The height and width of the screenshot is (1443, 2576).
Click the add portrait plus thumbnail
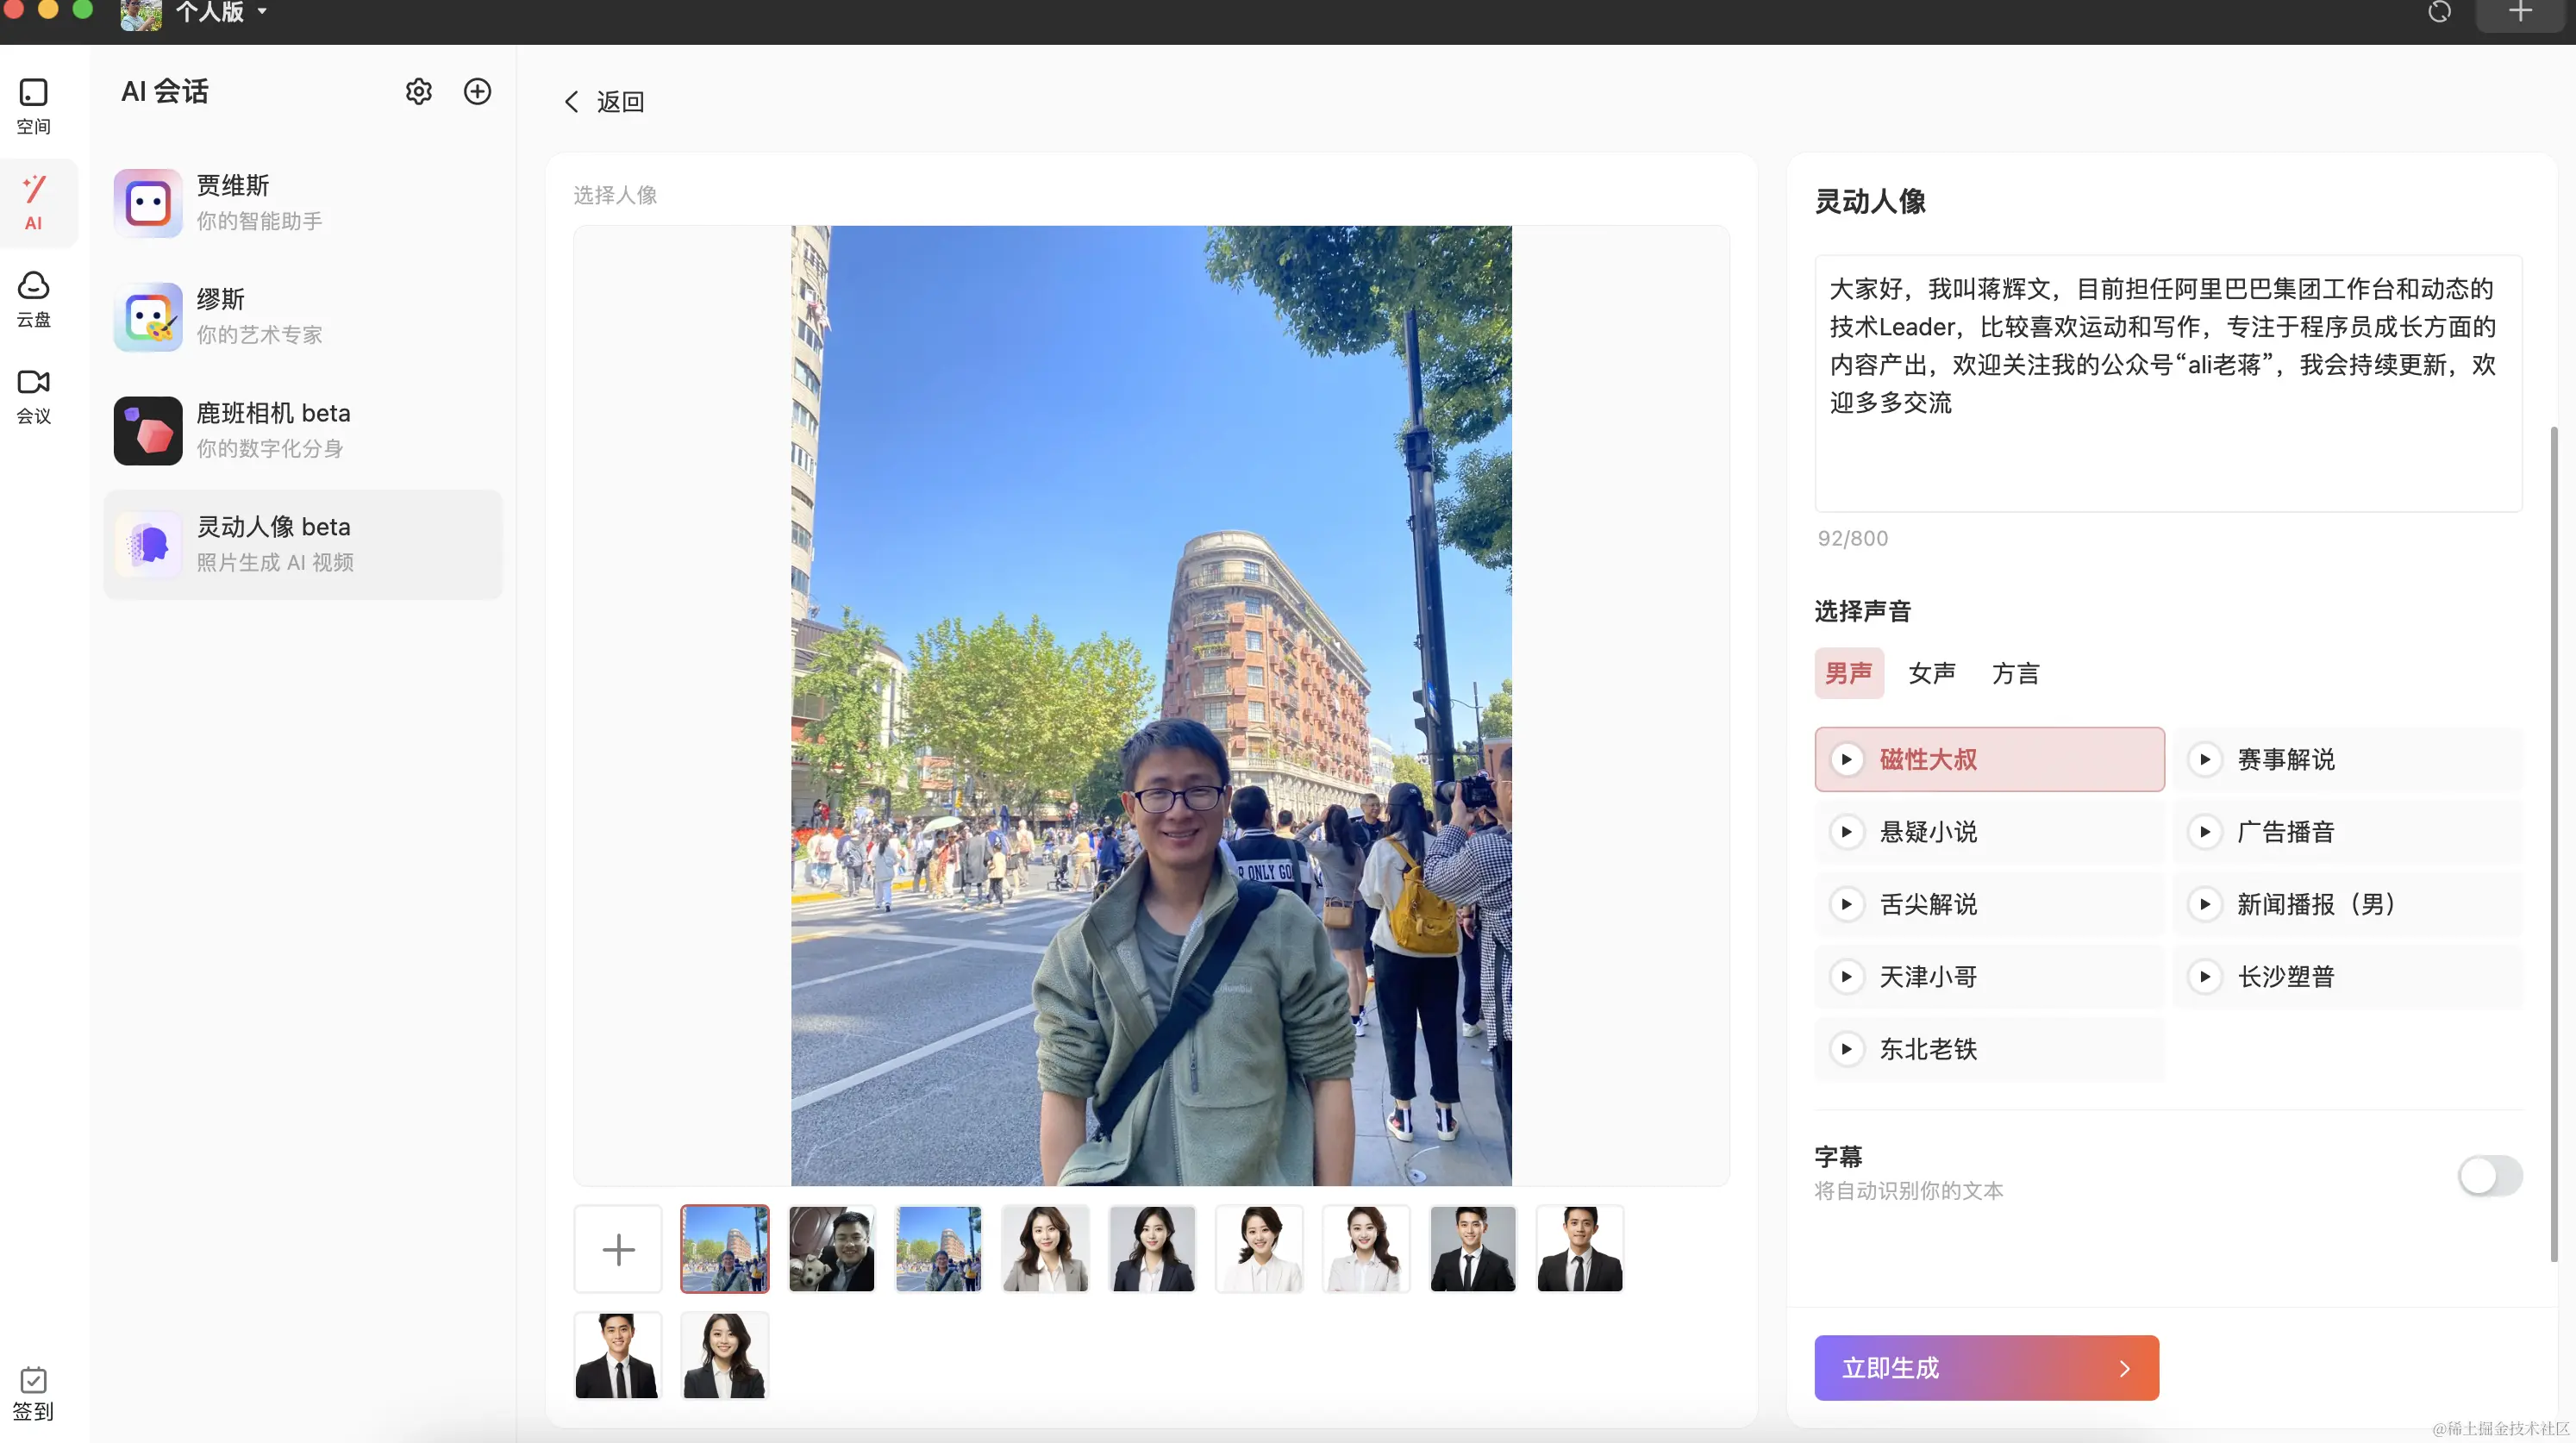coord(618,1249)
